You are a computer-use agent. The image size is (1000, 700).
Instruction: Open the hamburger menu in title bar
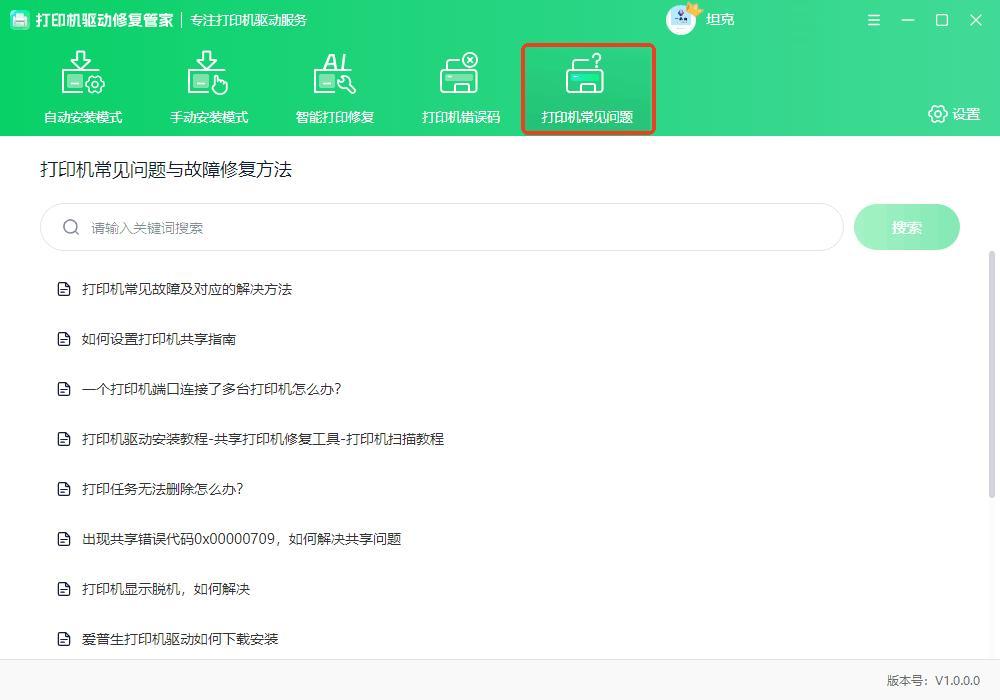[874, 20]
